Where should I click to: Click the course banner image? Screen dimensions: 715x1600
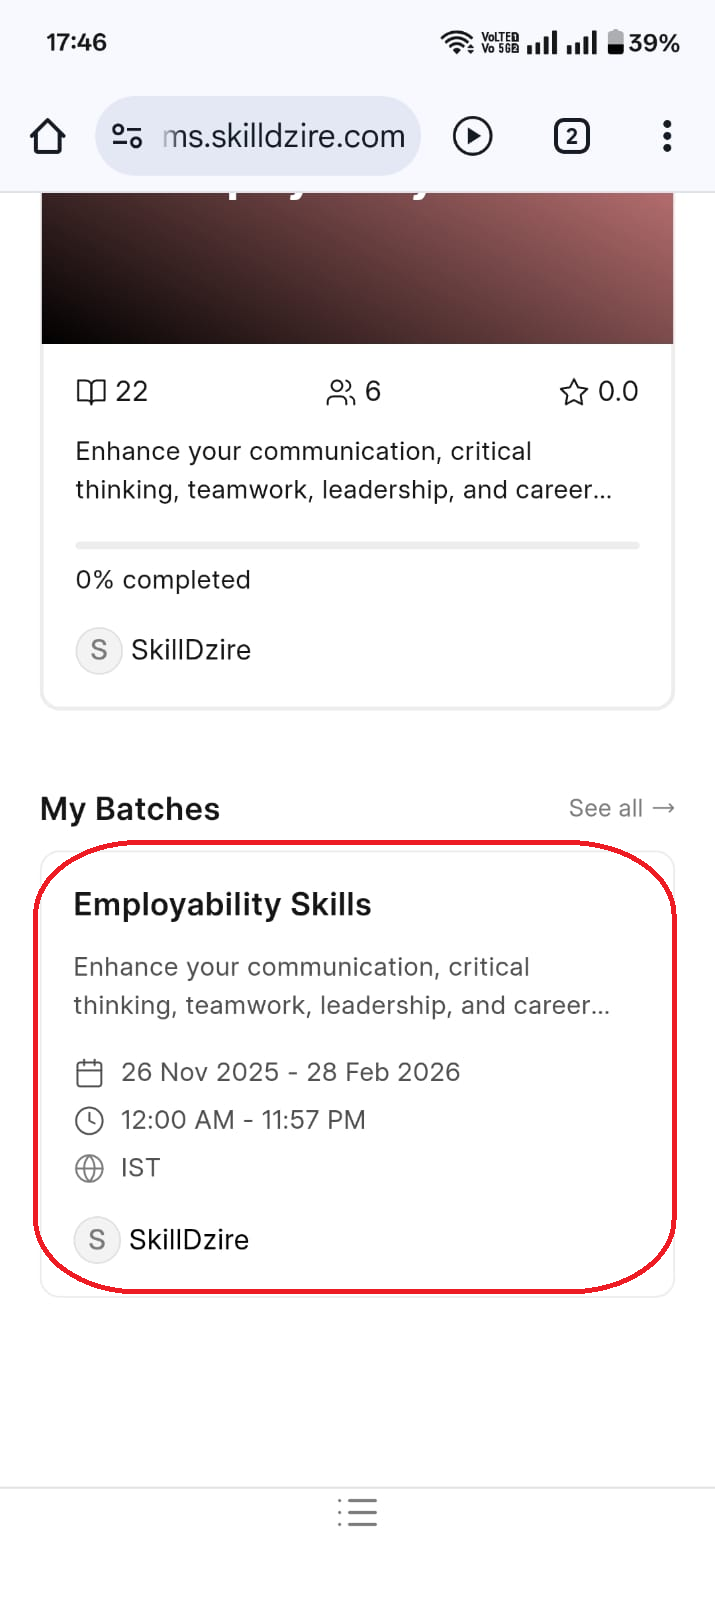point(357,268)
